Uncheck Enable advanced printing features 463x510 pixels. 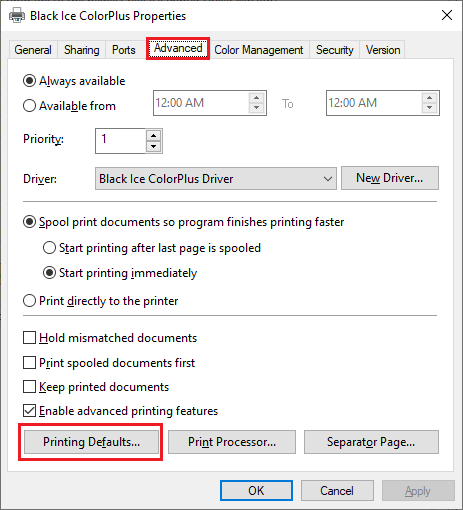click(29, 411)
